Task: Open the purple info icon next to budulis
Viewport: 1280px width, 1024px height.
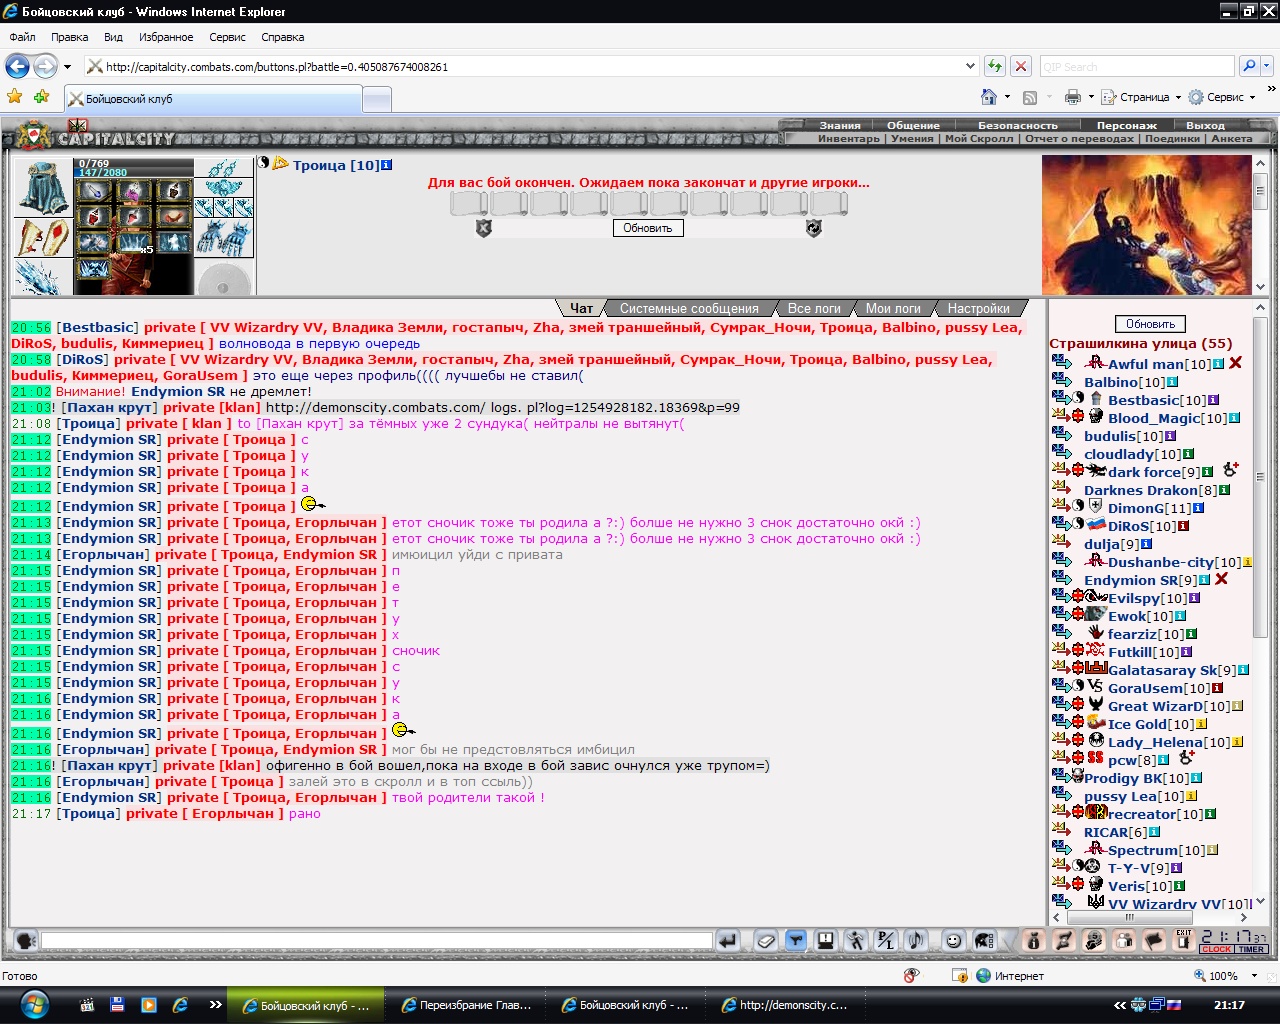Action: (x=1170, y=436)
